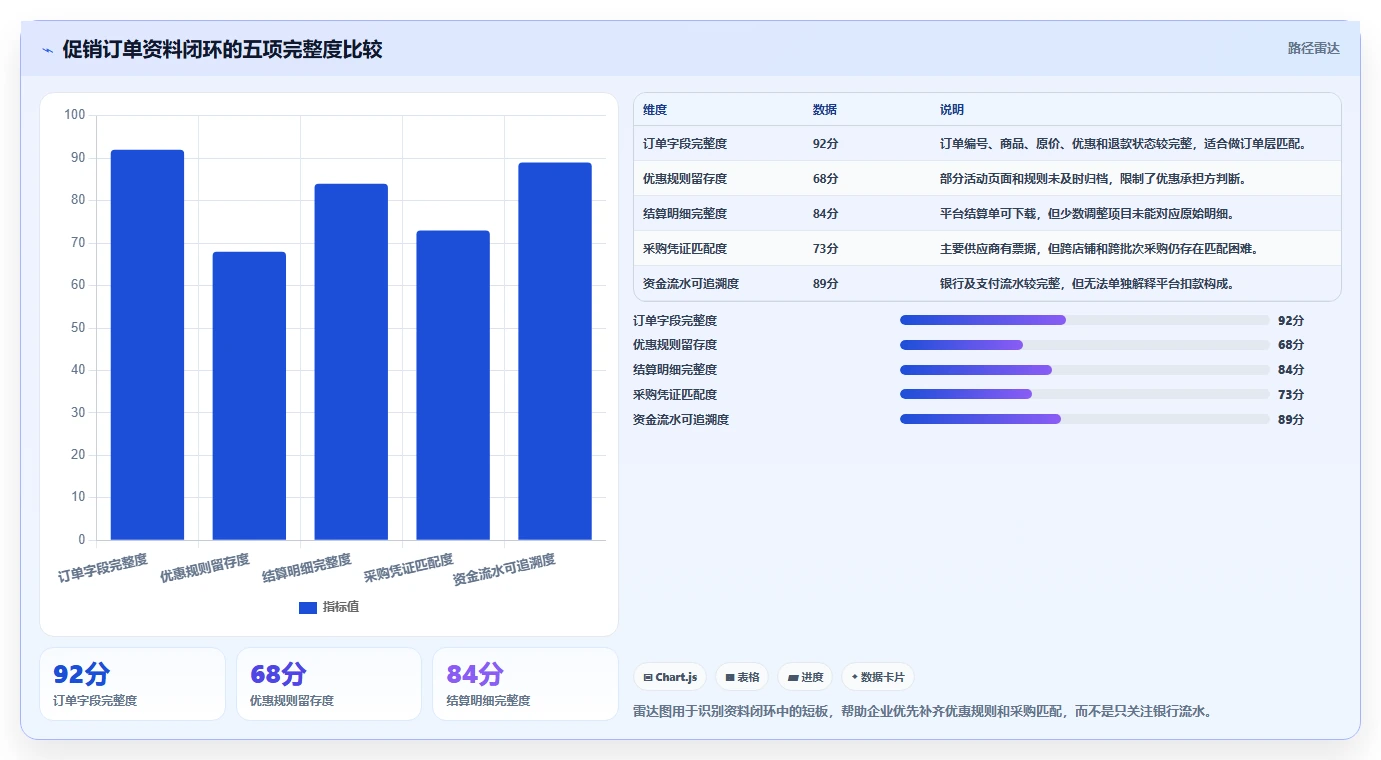Image resolution: width=1381 pixels, height=760 pixels.
Task: Click the y-axis label 100
Action: (x=75, y=115)
